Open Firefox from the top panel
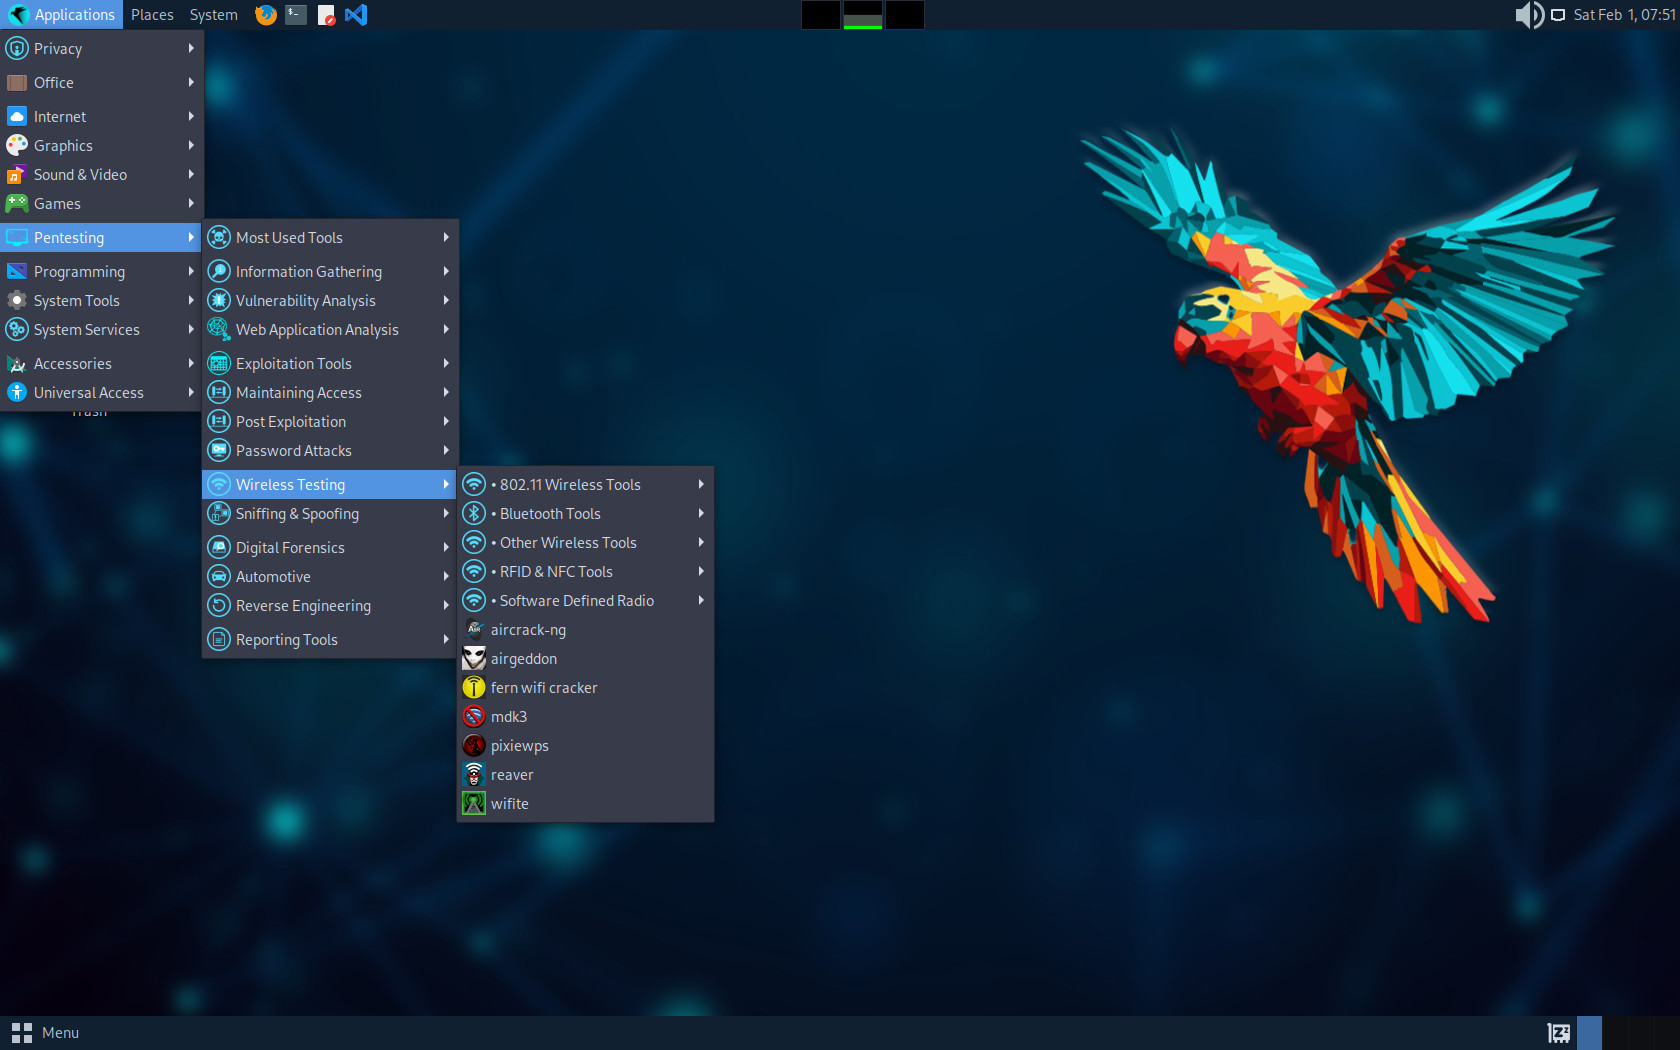This screenshot has height=1050, width=1680. pyautogui.click(x=266, y=15)
